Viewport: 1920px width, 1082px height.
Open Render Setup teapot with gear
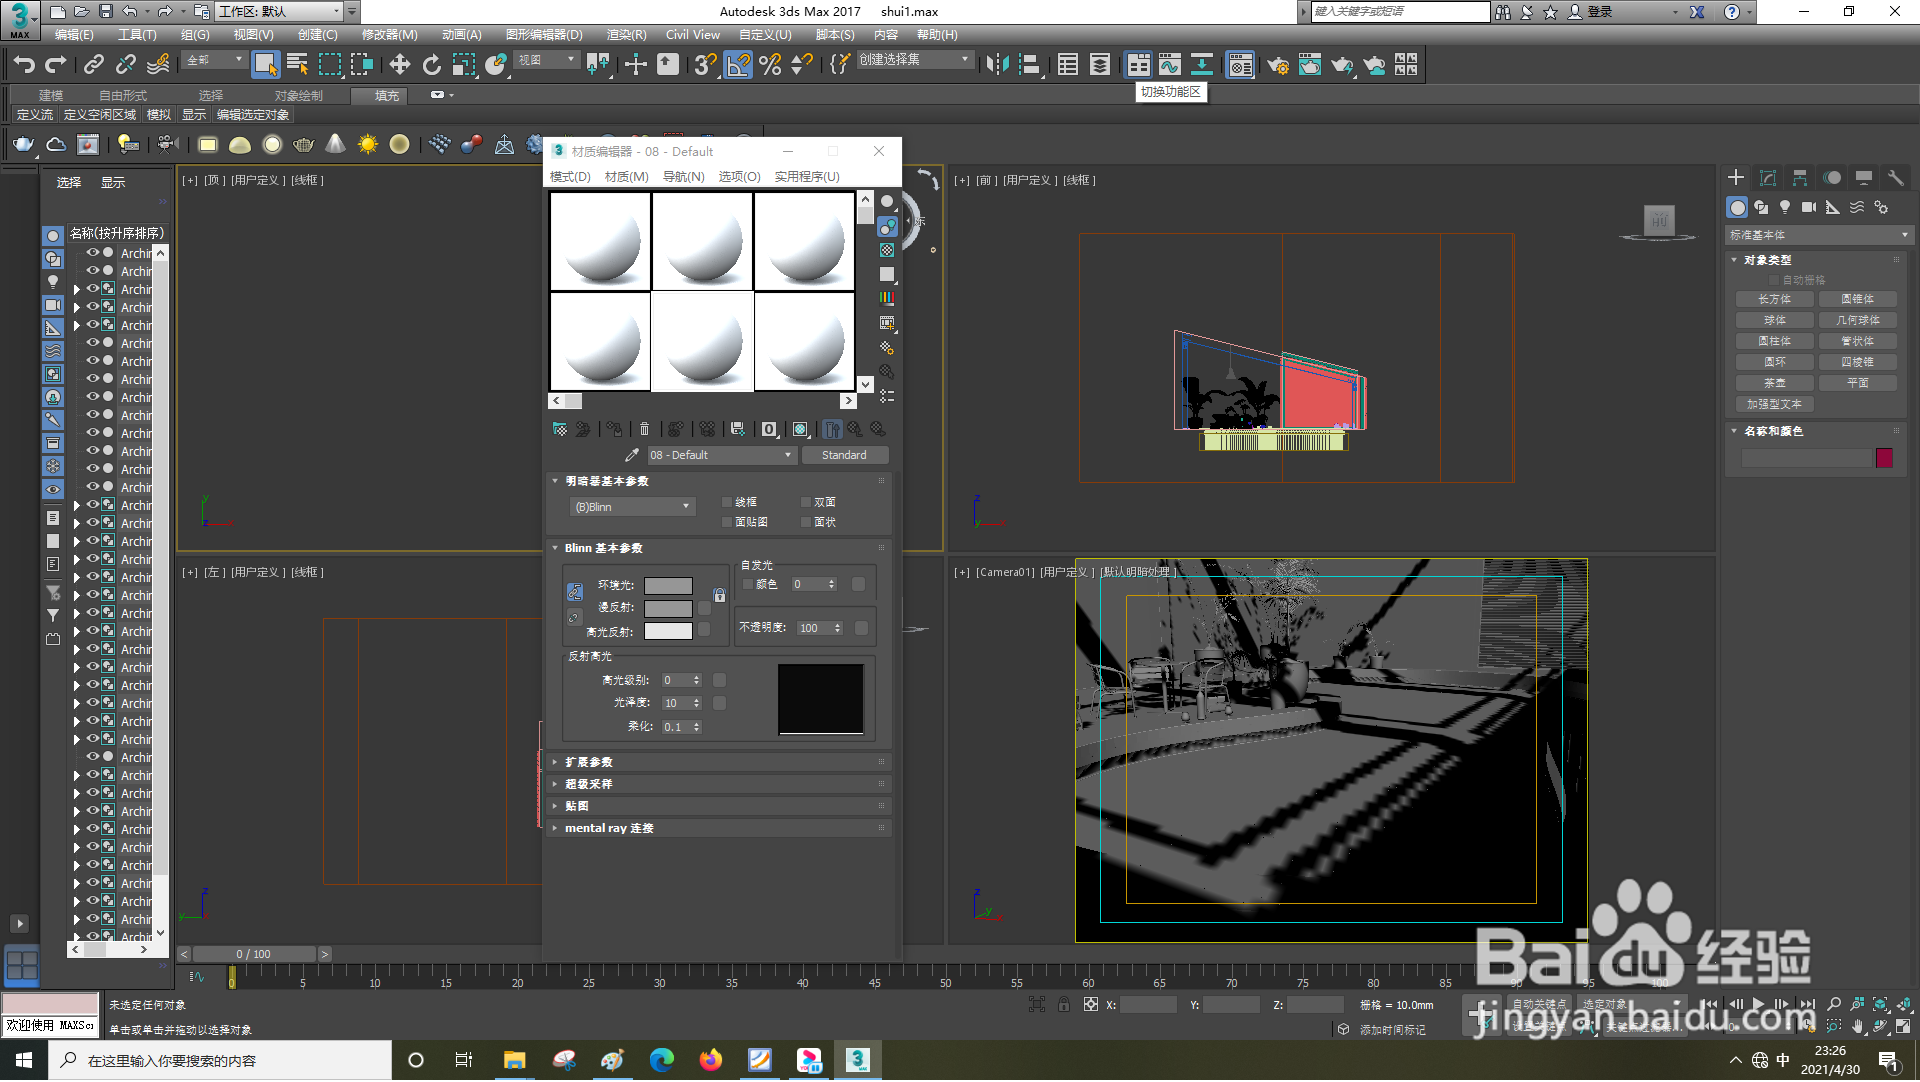1278,65
